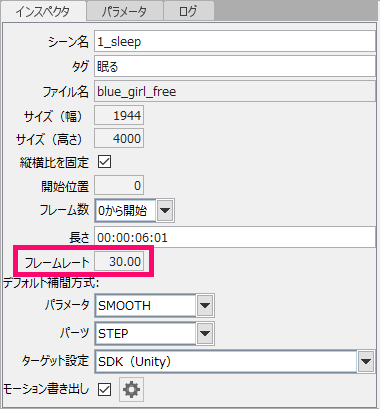Click the サイズ(幅) field showing 1944

pyautogui.click(x=119, y=115)
